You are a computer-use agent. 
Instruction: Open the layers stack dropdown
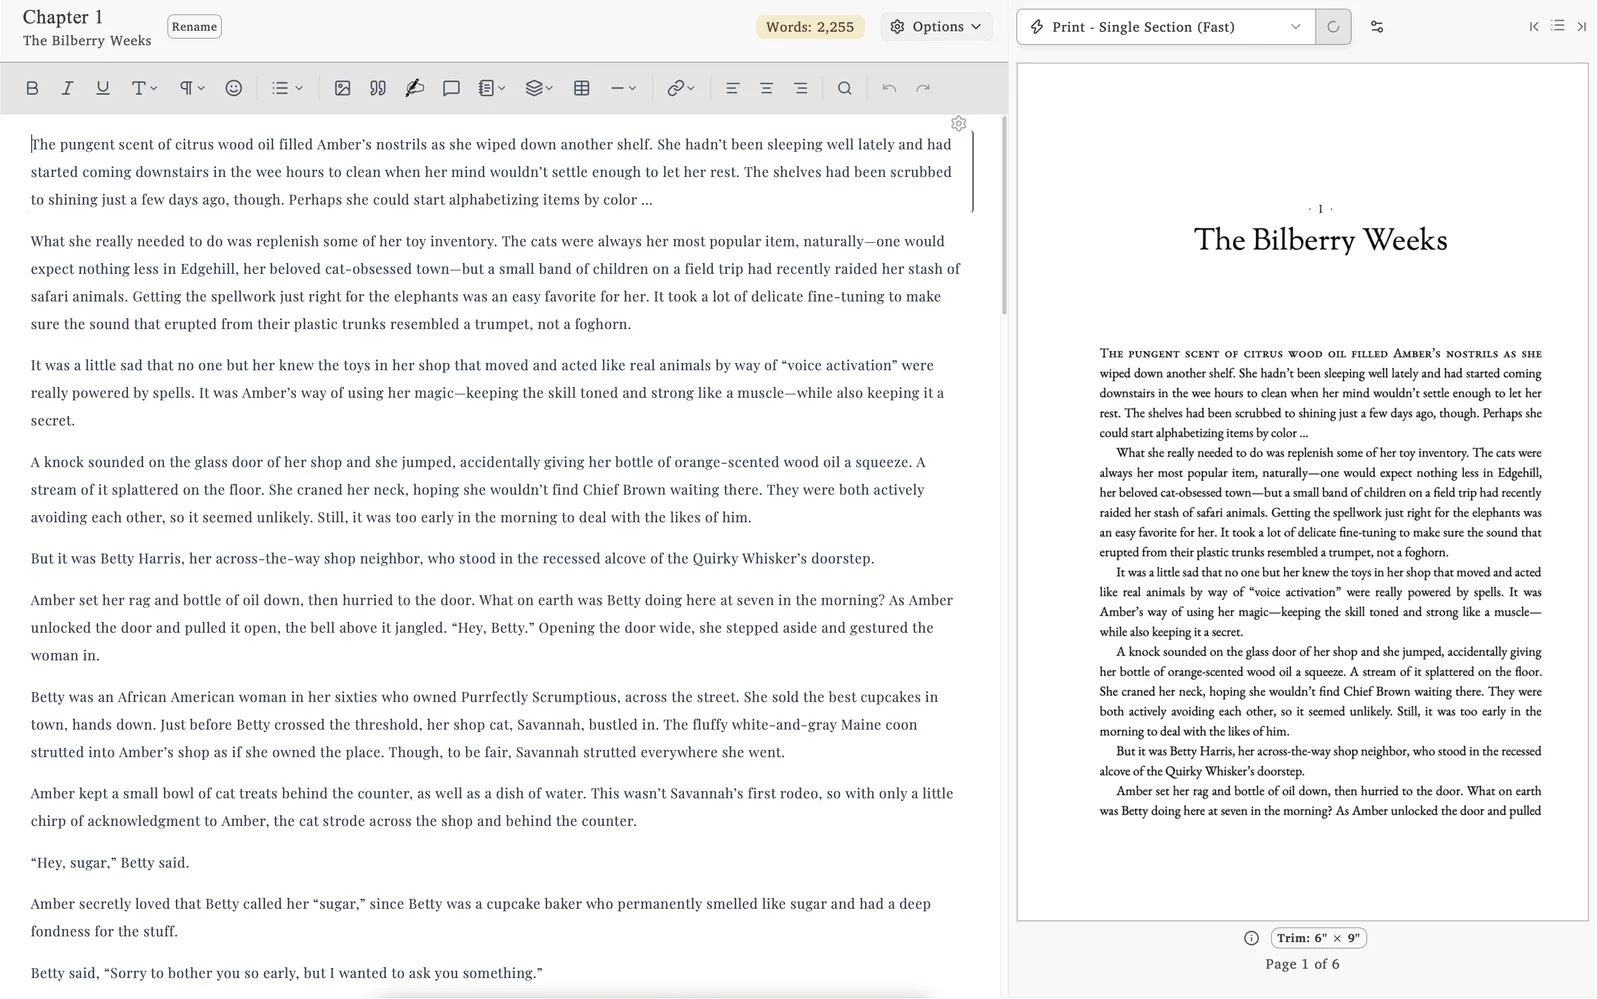coord(539,88)
